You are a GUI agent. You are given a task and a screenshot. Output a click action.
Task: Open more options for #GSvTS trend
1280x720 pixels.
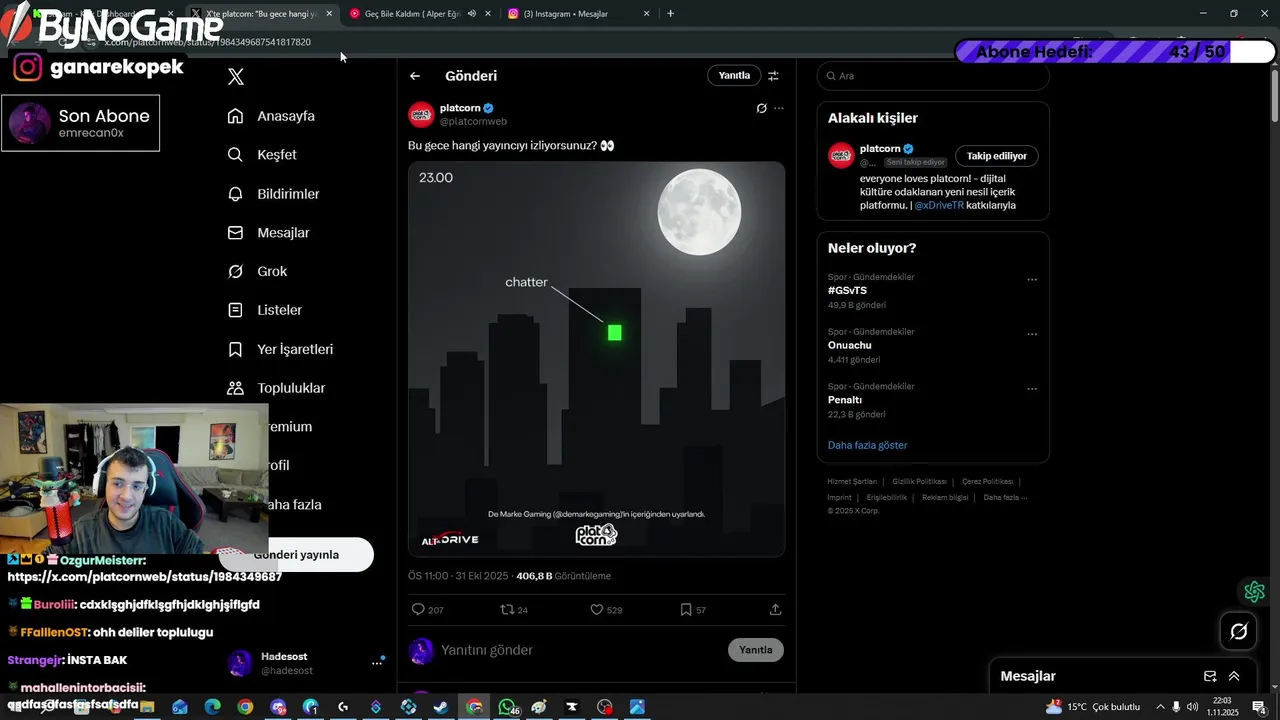(x=1032, y=279)
